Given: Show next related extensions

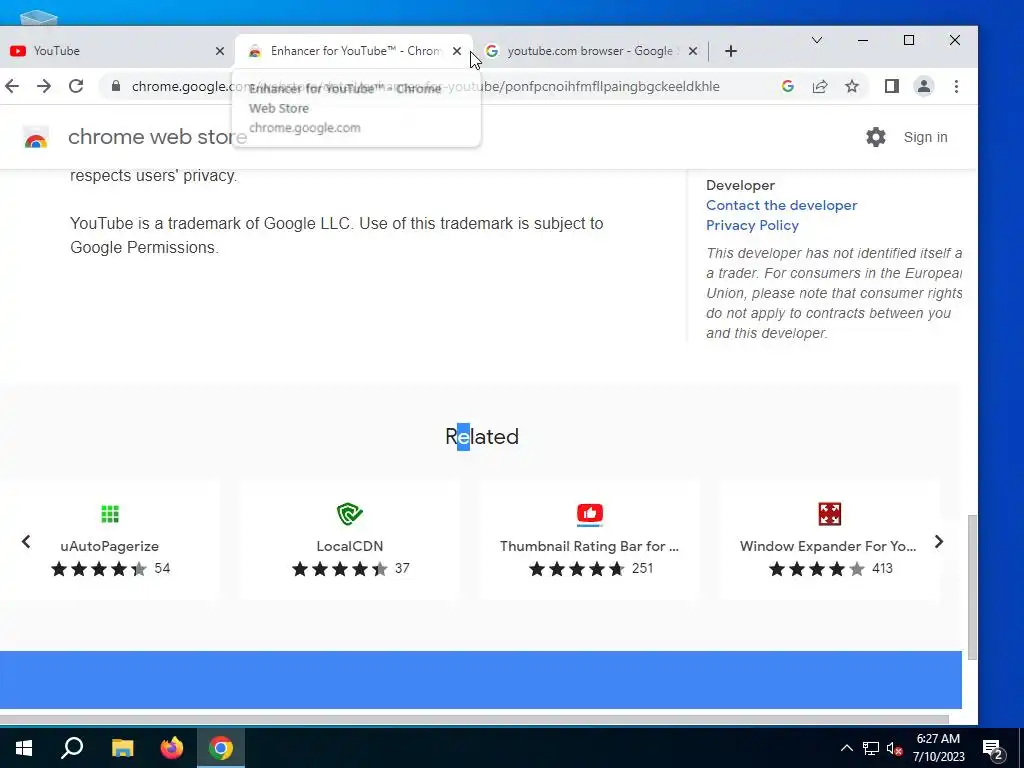Looking at the screenshot, I should point(938,541).
